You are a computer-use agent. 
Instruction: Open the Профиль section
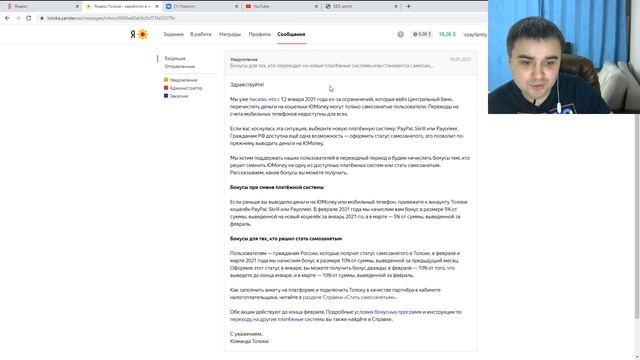260,34
